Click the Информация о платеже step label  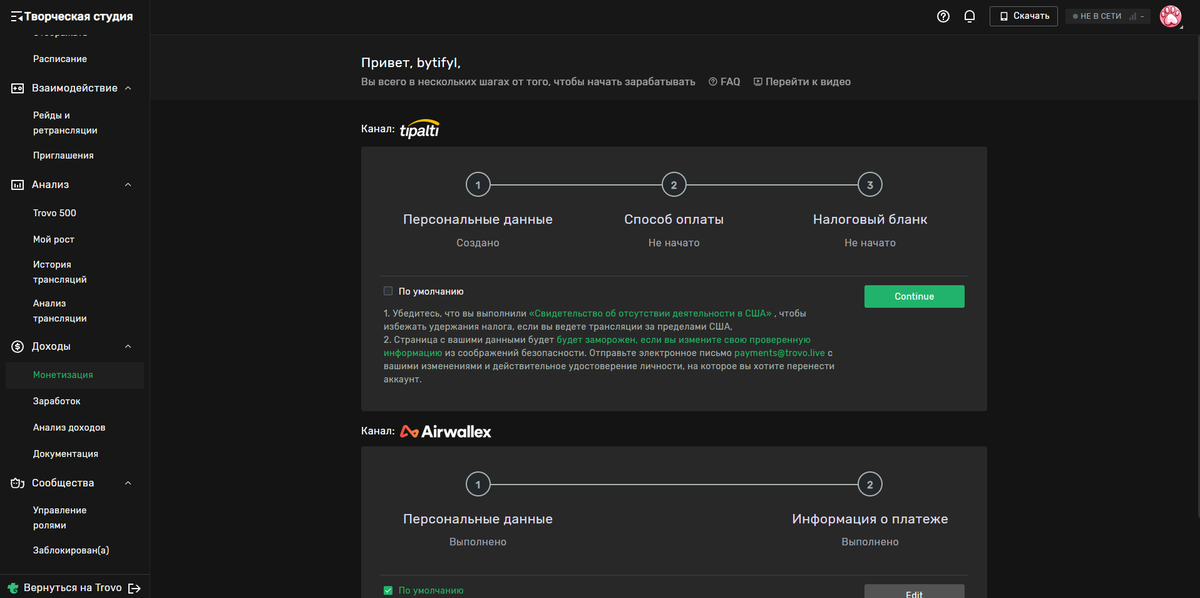coord(870,520)
